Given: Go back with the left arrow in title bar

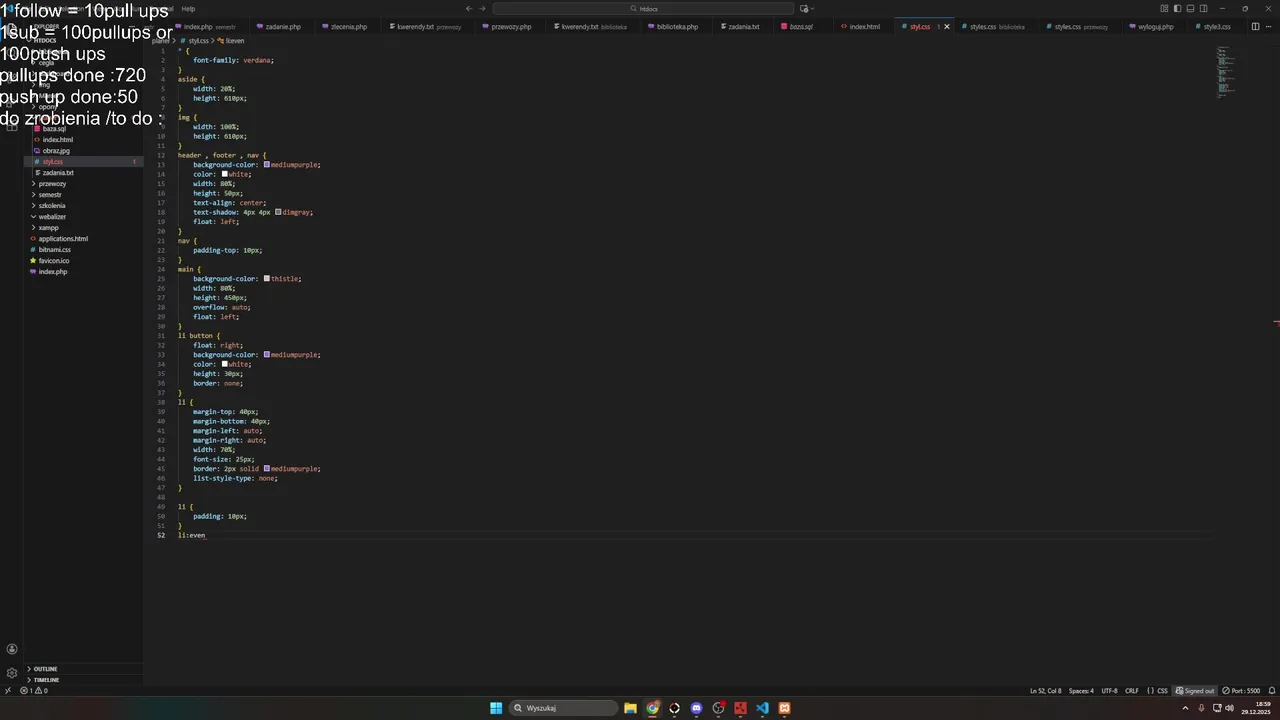Looking at the screenshot, I should tap(469, 9).
